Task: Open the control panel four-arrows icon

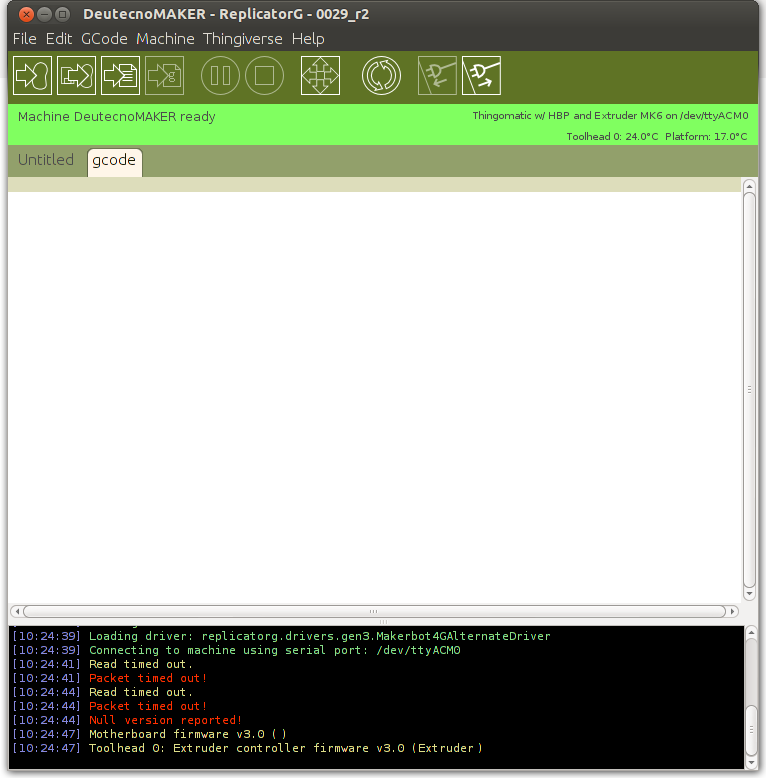Action: [x=320, y=76]
